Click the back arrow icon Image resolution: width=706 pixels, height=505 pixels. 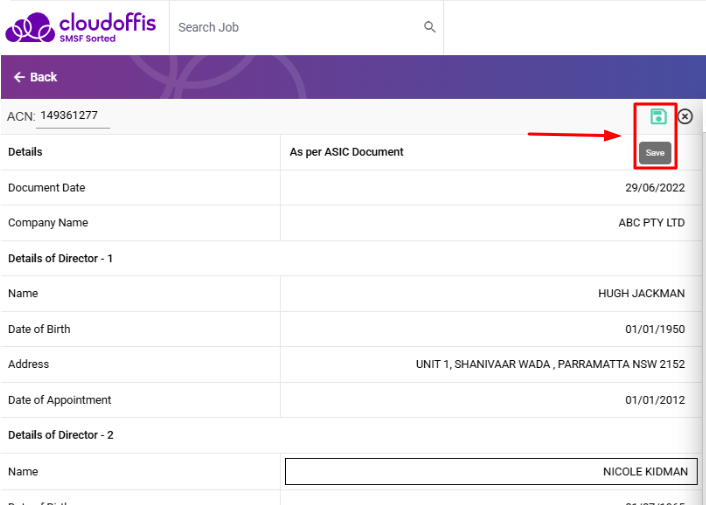click(18, 77)
